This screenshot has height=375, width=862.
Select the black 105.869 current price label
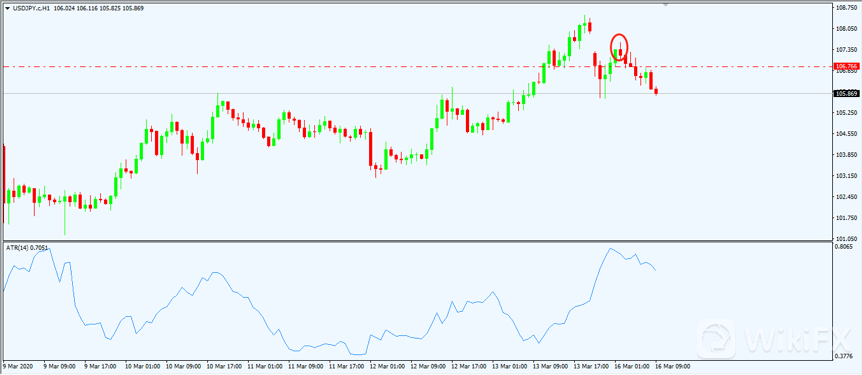tap(847, 94)
